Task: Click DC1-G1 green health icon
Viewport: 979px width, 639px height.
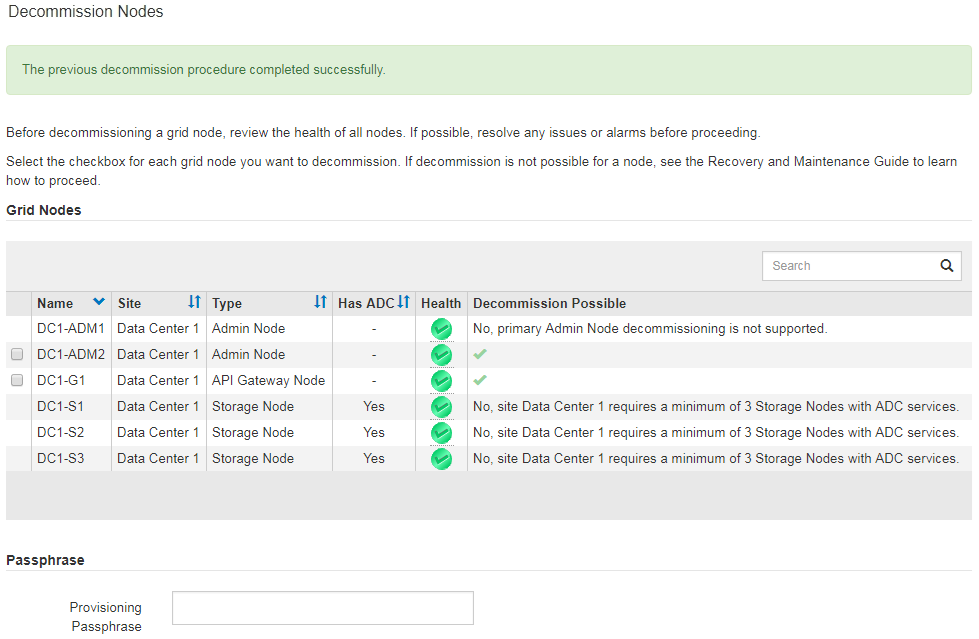Action: click(x=441, y=381)
